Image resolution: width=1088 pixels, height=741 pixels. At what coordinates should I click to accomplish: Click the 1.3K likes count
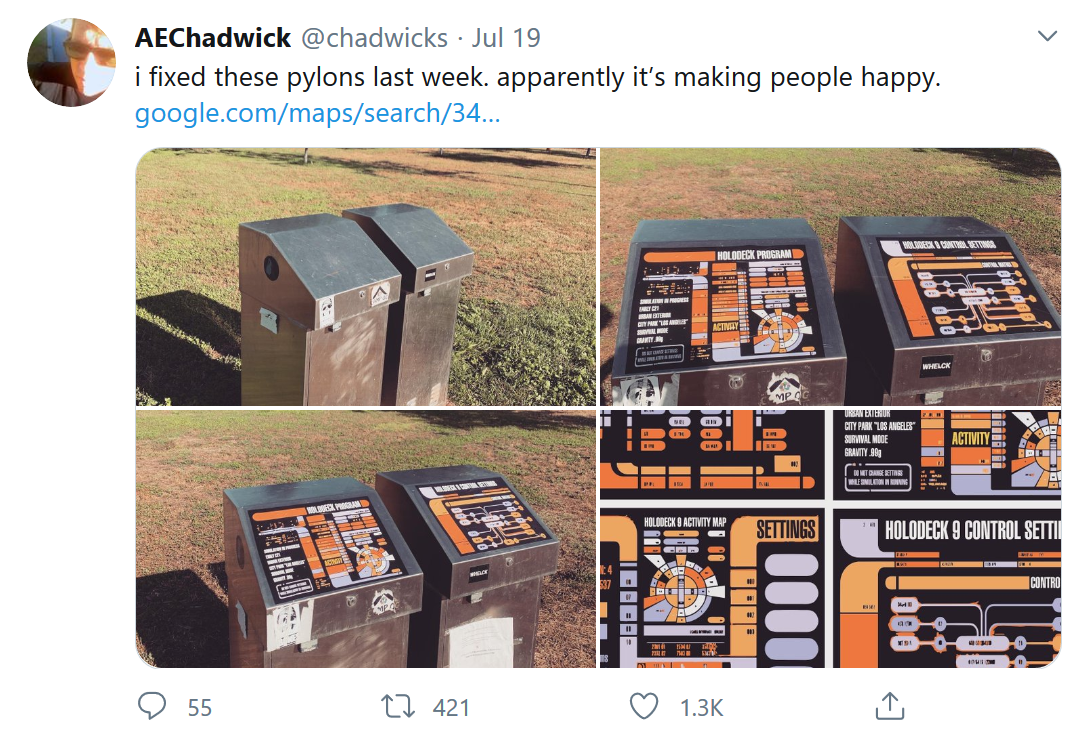[702, 708]
